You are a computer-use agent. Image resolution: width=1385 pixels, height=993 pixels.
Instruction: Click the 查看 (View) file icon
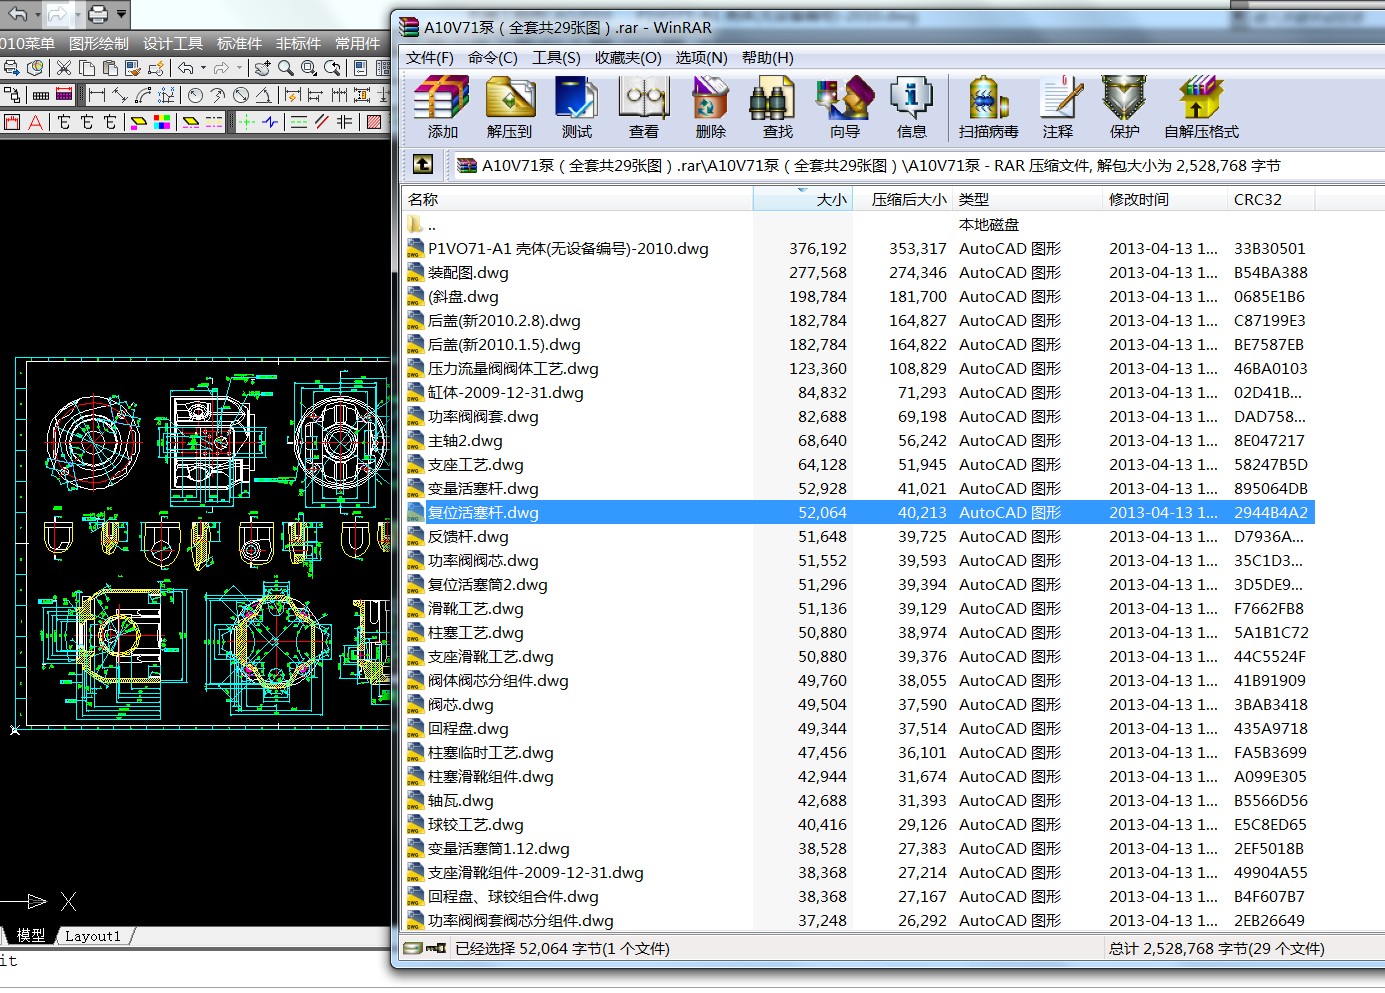click(643, 107)
